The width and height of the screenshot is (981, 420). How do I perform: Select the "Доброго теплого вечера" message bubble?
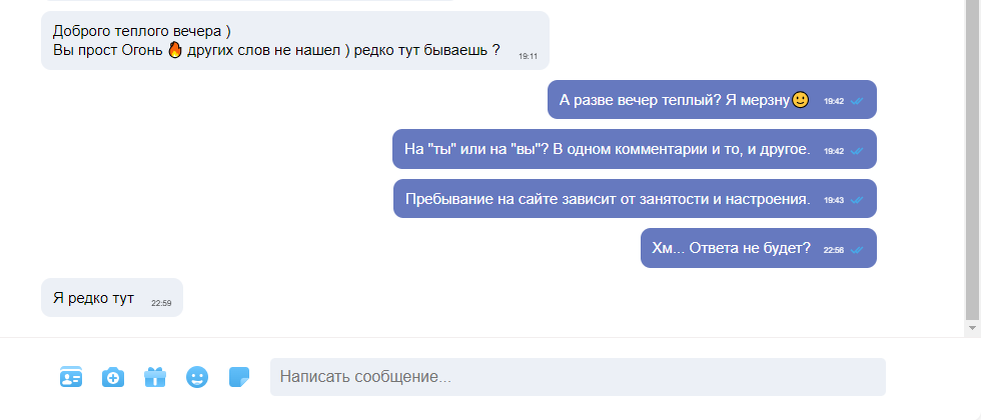[295, 40]
